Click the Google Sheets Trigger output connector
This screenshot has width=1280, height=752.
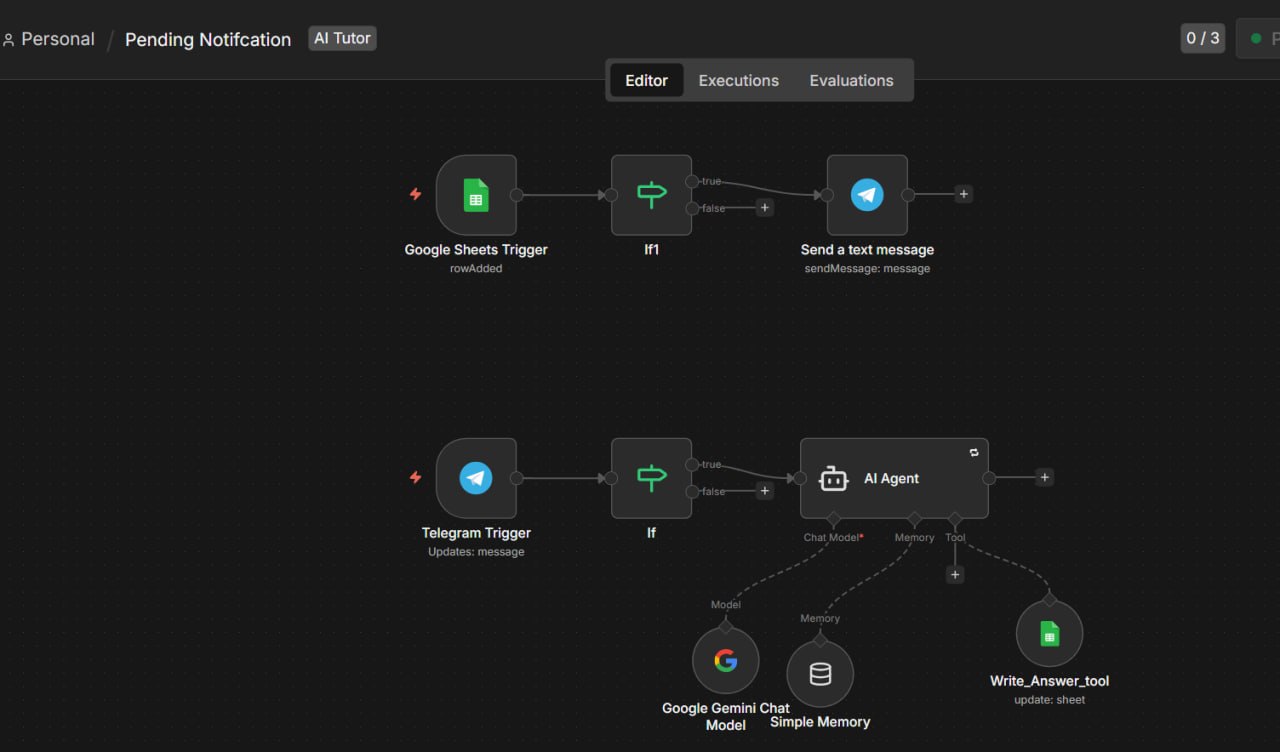pyautogui.click(x=517, y=195)
